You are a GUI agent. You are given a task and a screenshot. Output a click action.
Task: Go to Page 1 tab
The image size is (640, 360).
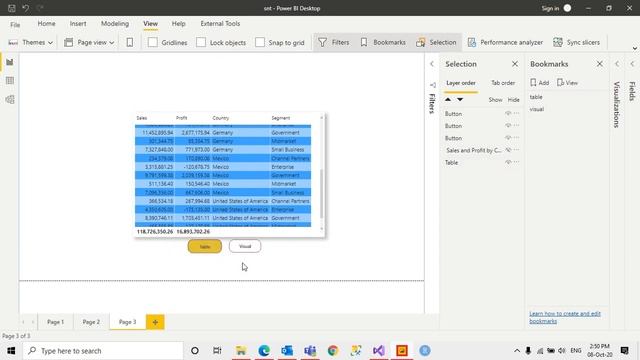tap(56, 322)
